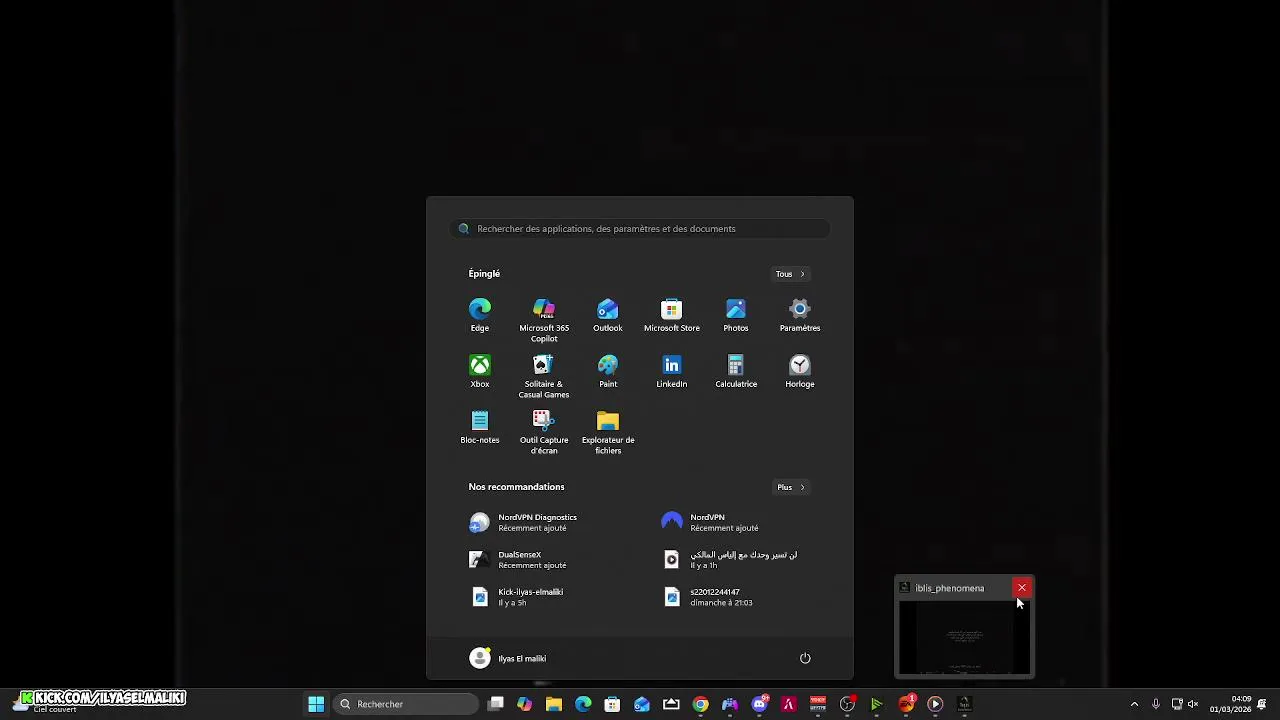
Task: Select the iblis_phenomena window preview
Action: (x=964, y=637)
